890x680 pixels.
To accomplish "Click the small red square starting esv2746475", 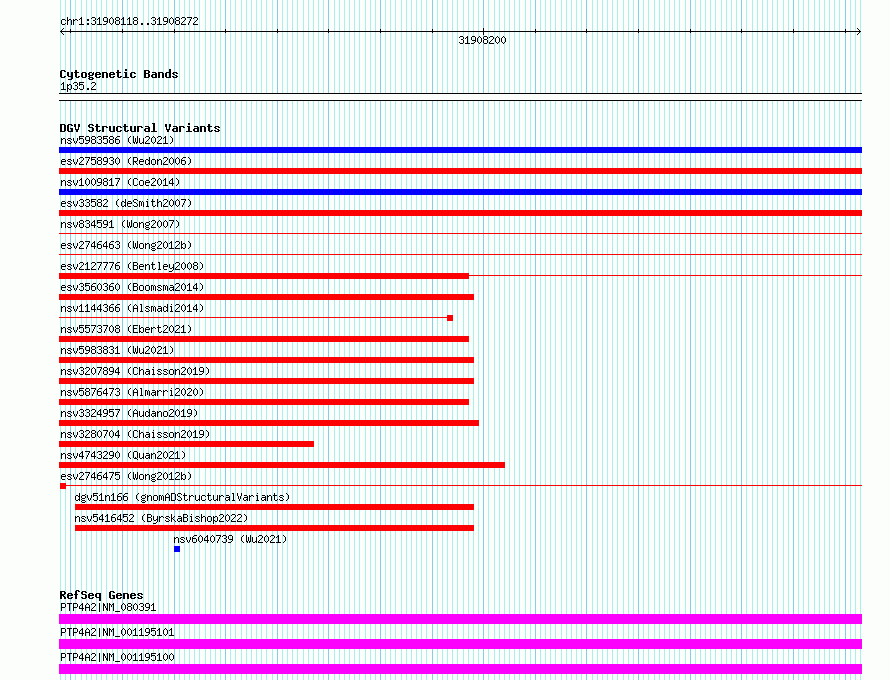I will [63, 486].
